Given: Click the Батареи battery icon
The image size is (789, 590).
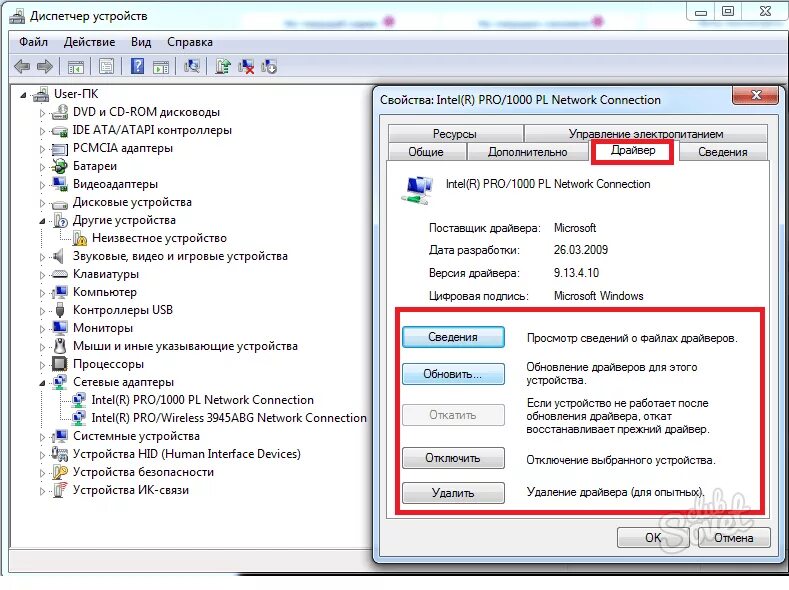Looking at the screenshot, I should (60, 165).
